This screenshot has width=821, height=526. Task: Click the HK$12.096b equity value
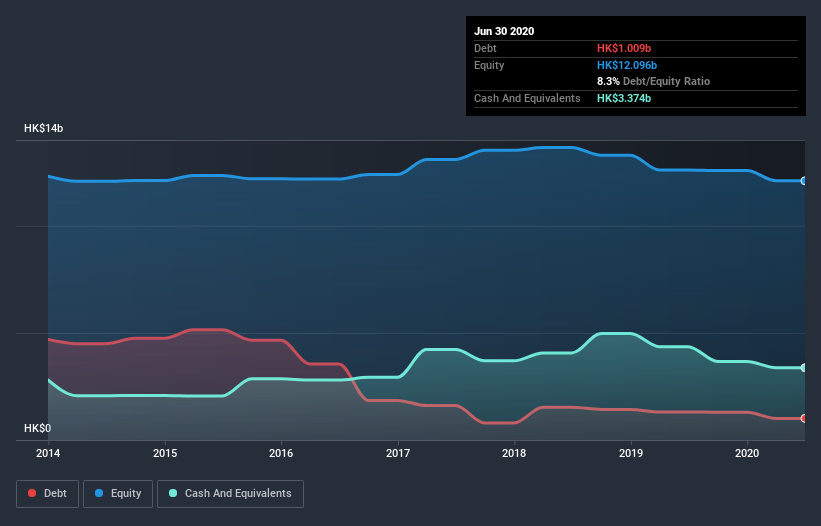click(627, 65)
